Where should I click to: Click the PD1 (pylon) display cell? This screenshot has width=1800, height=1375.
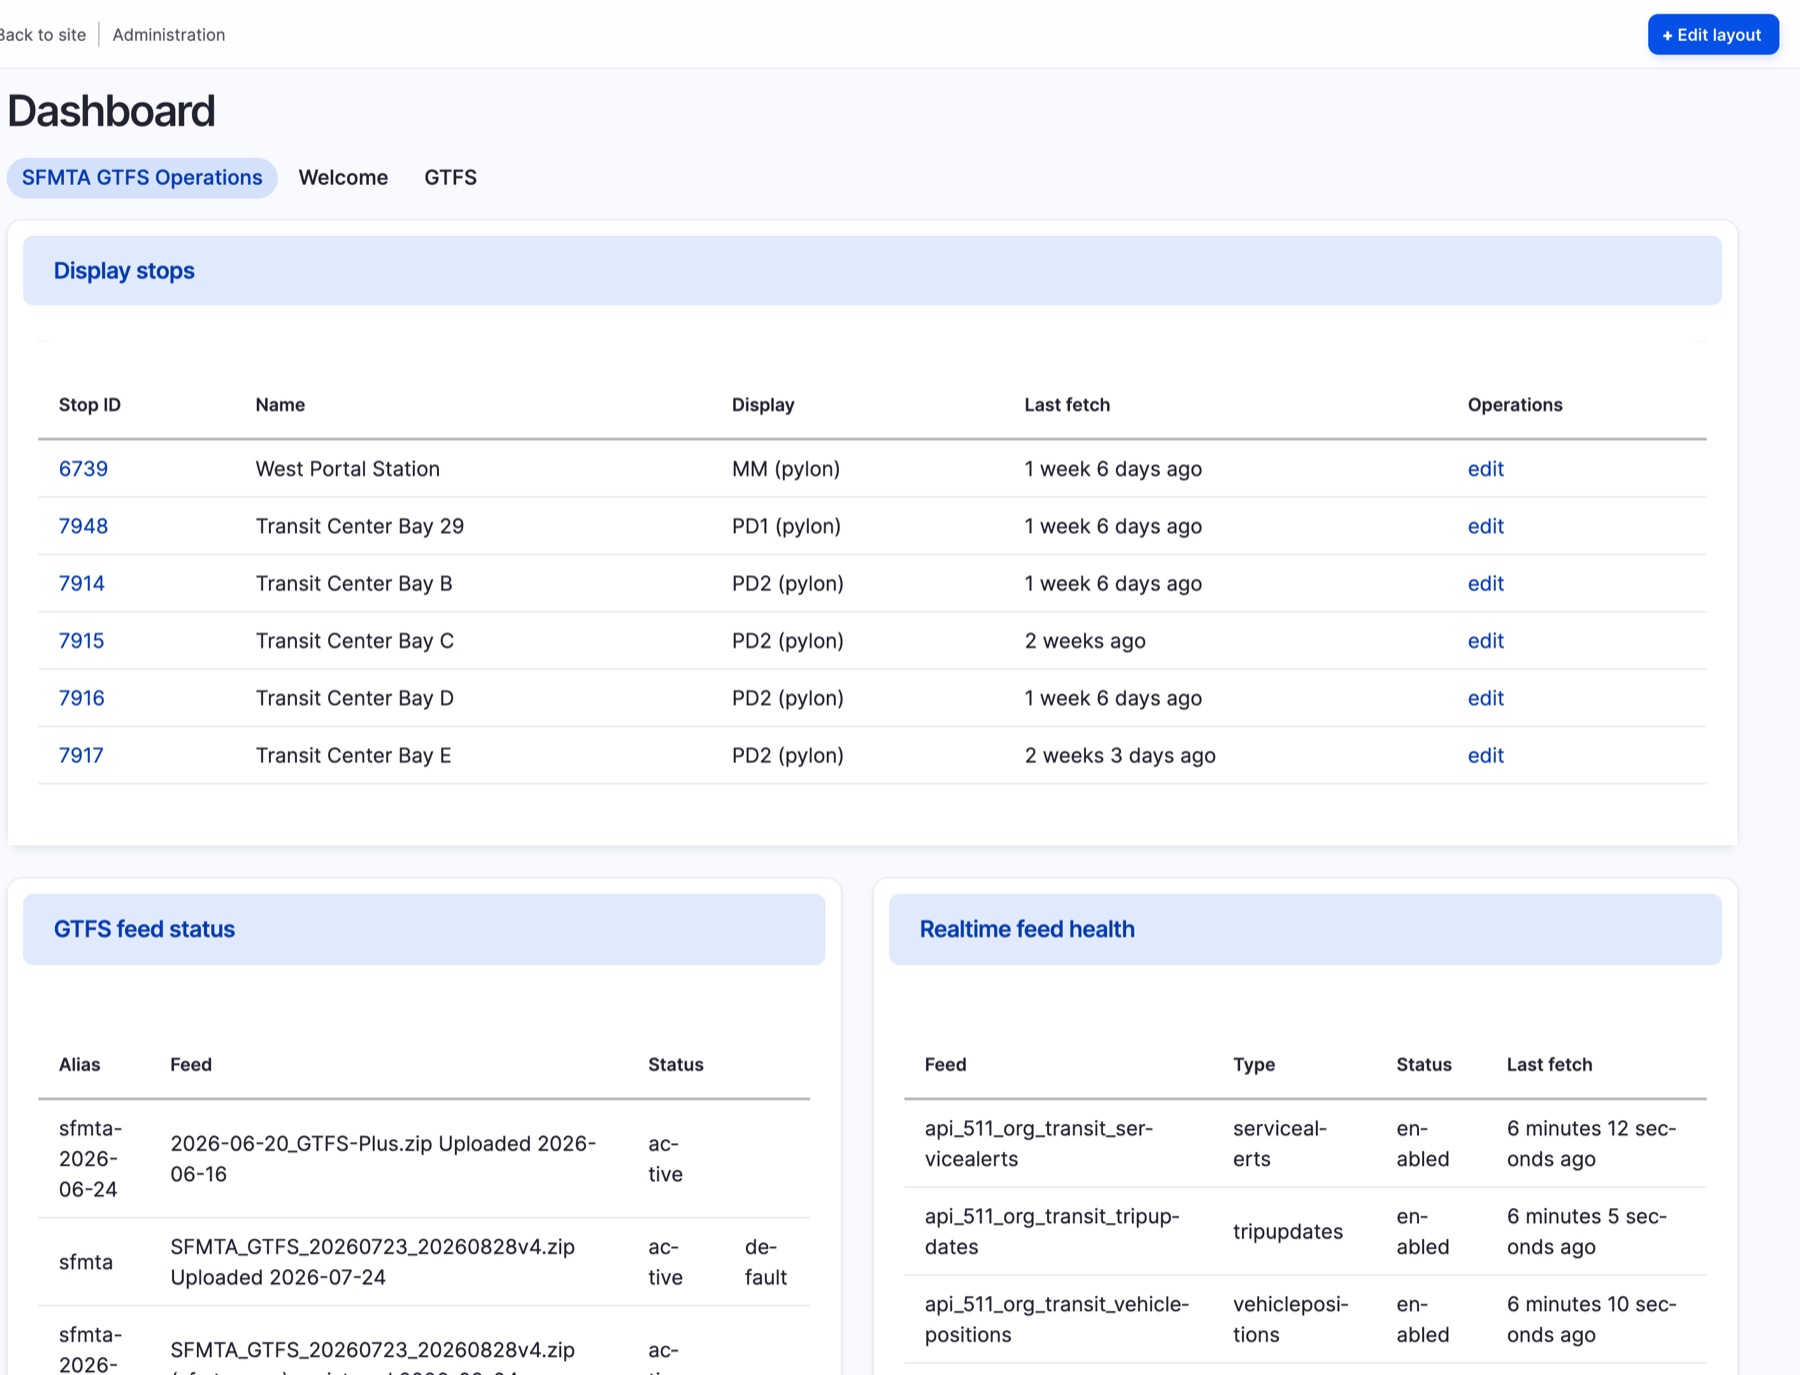(786, 526)
